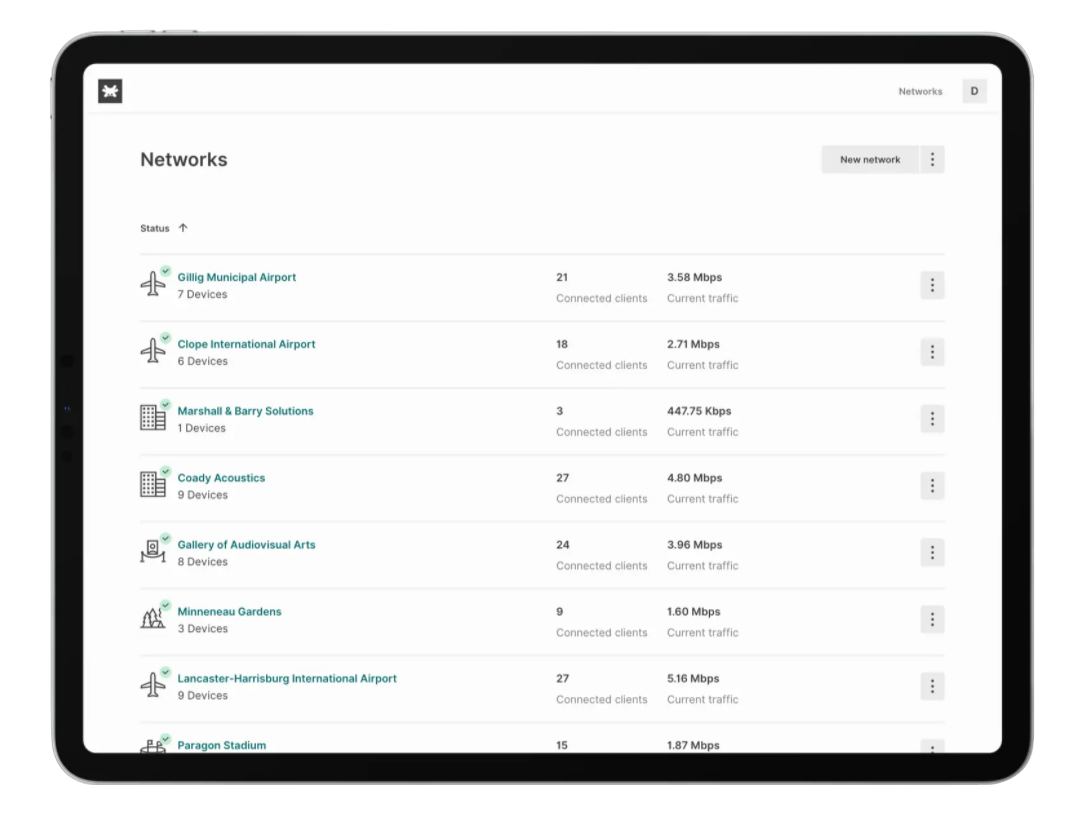1070x814 pixels.
Task: Open Gillig Municipal Airport network
Action: click(236, 278)
